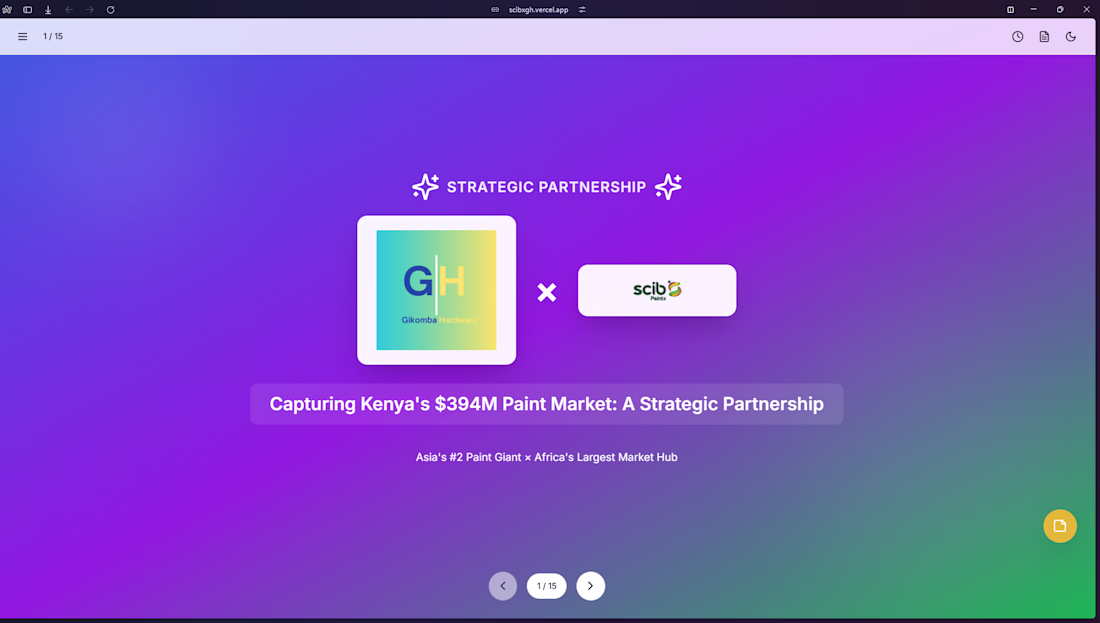Viewport: 1100px width, 623px height.
Task: Click the STRATEGIC PARTNERSHIP heading
Action: point(546,187)
